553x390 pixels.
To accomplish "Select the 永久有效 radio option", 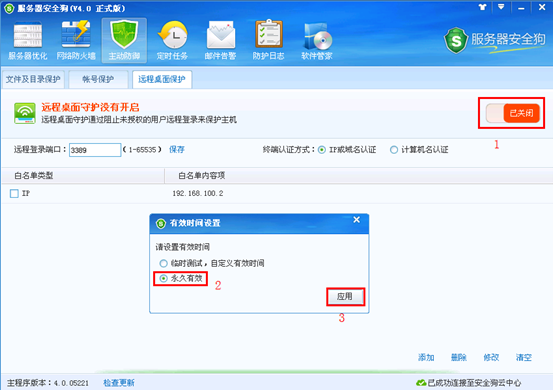I will 163,279.
